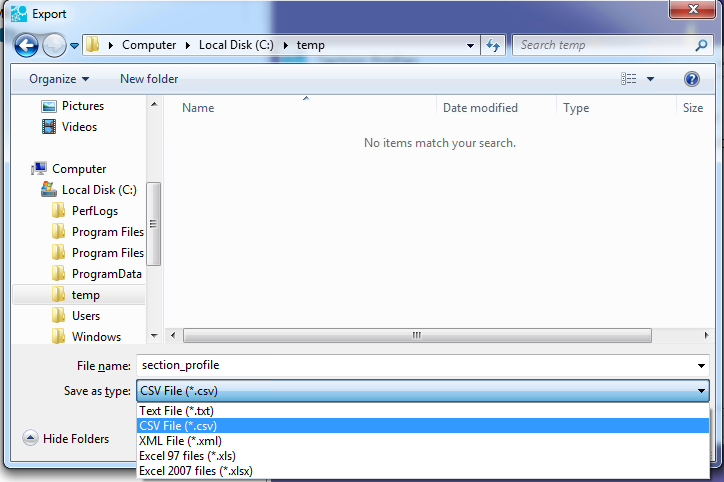Click the change view icon

pyautogui.click(x=629, y=79)
